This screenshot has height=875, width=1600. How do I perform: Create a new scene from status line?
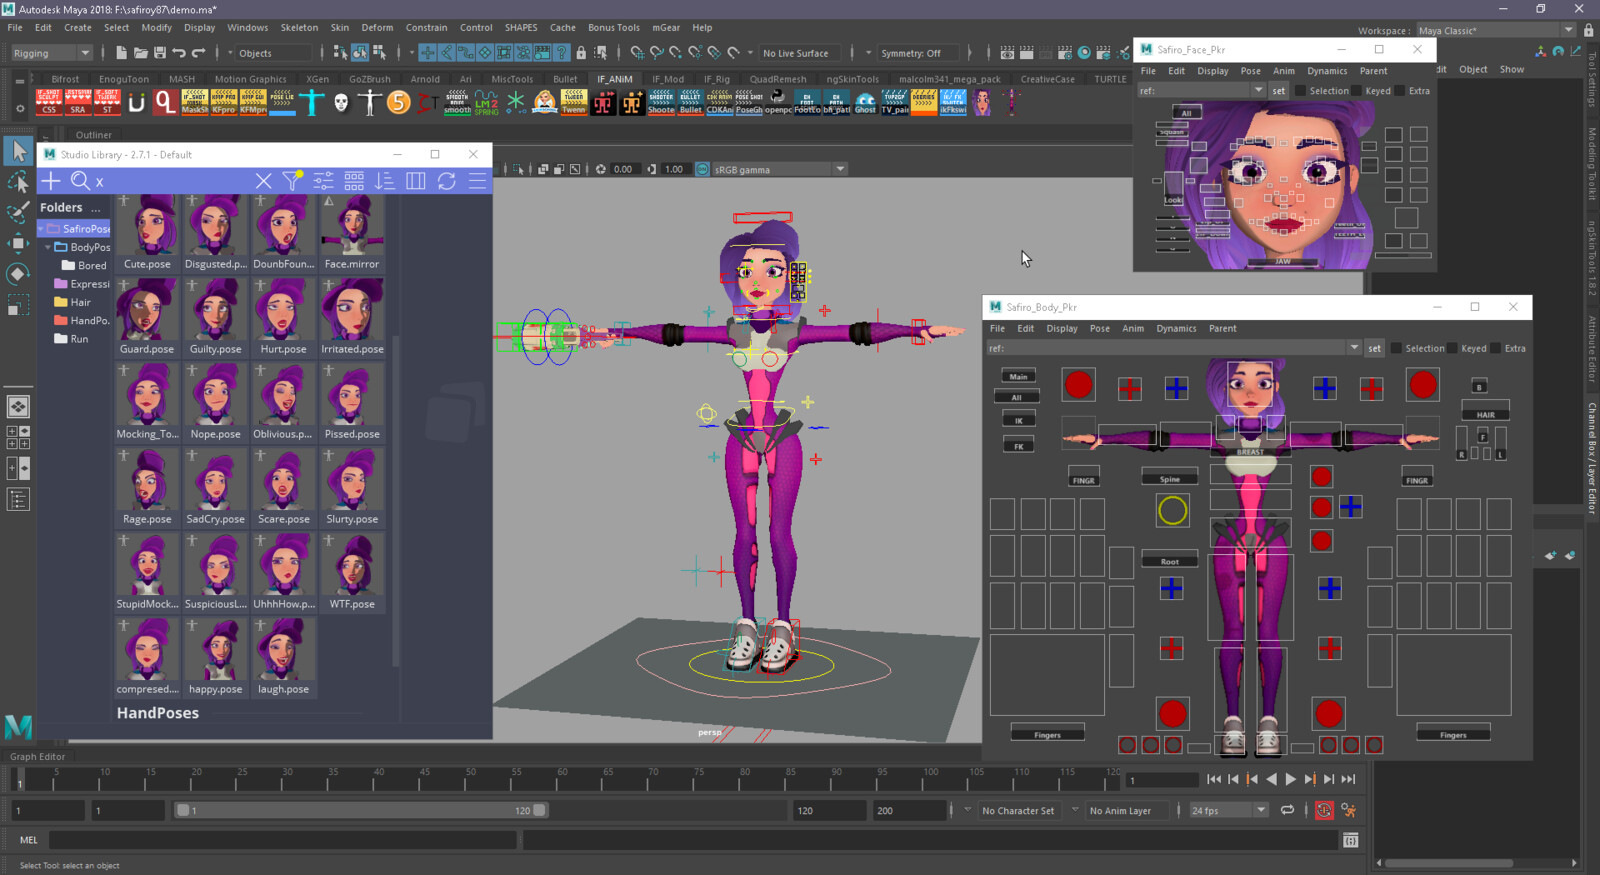pyautogui.click(x=121, y=53)
